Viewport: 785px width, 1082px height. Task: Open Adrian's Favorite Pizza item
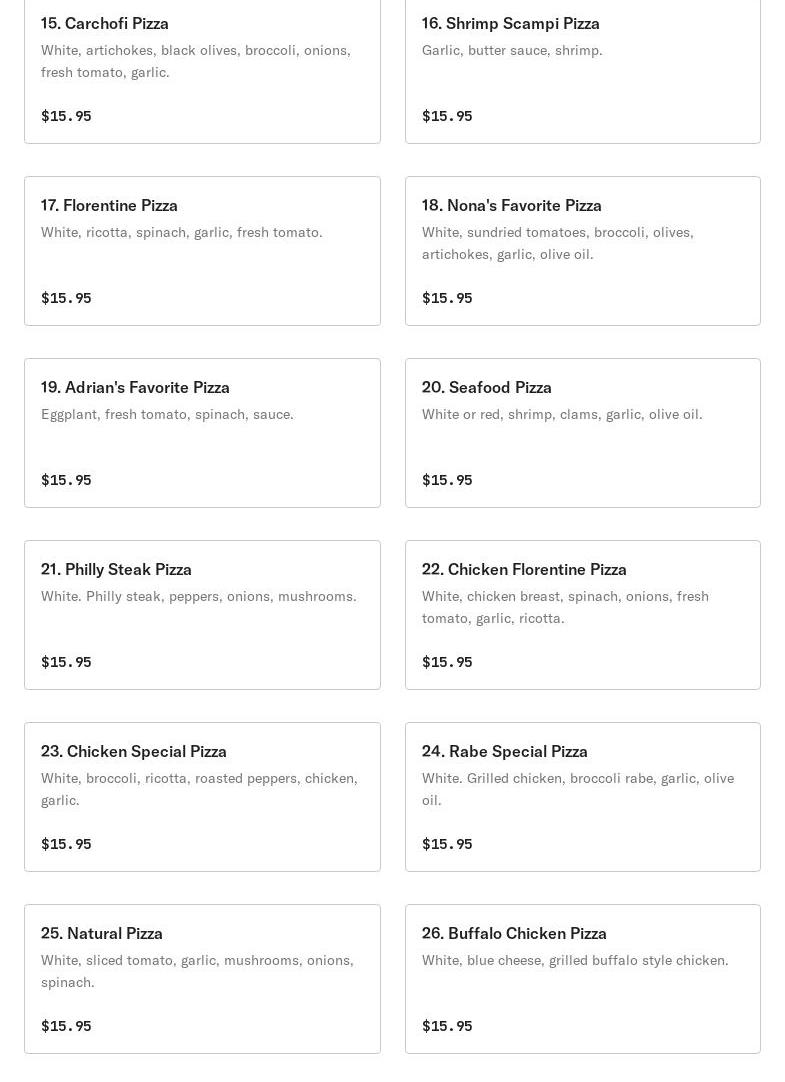point(135,387)
